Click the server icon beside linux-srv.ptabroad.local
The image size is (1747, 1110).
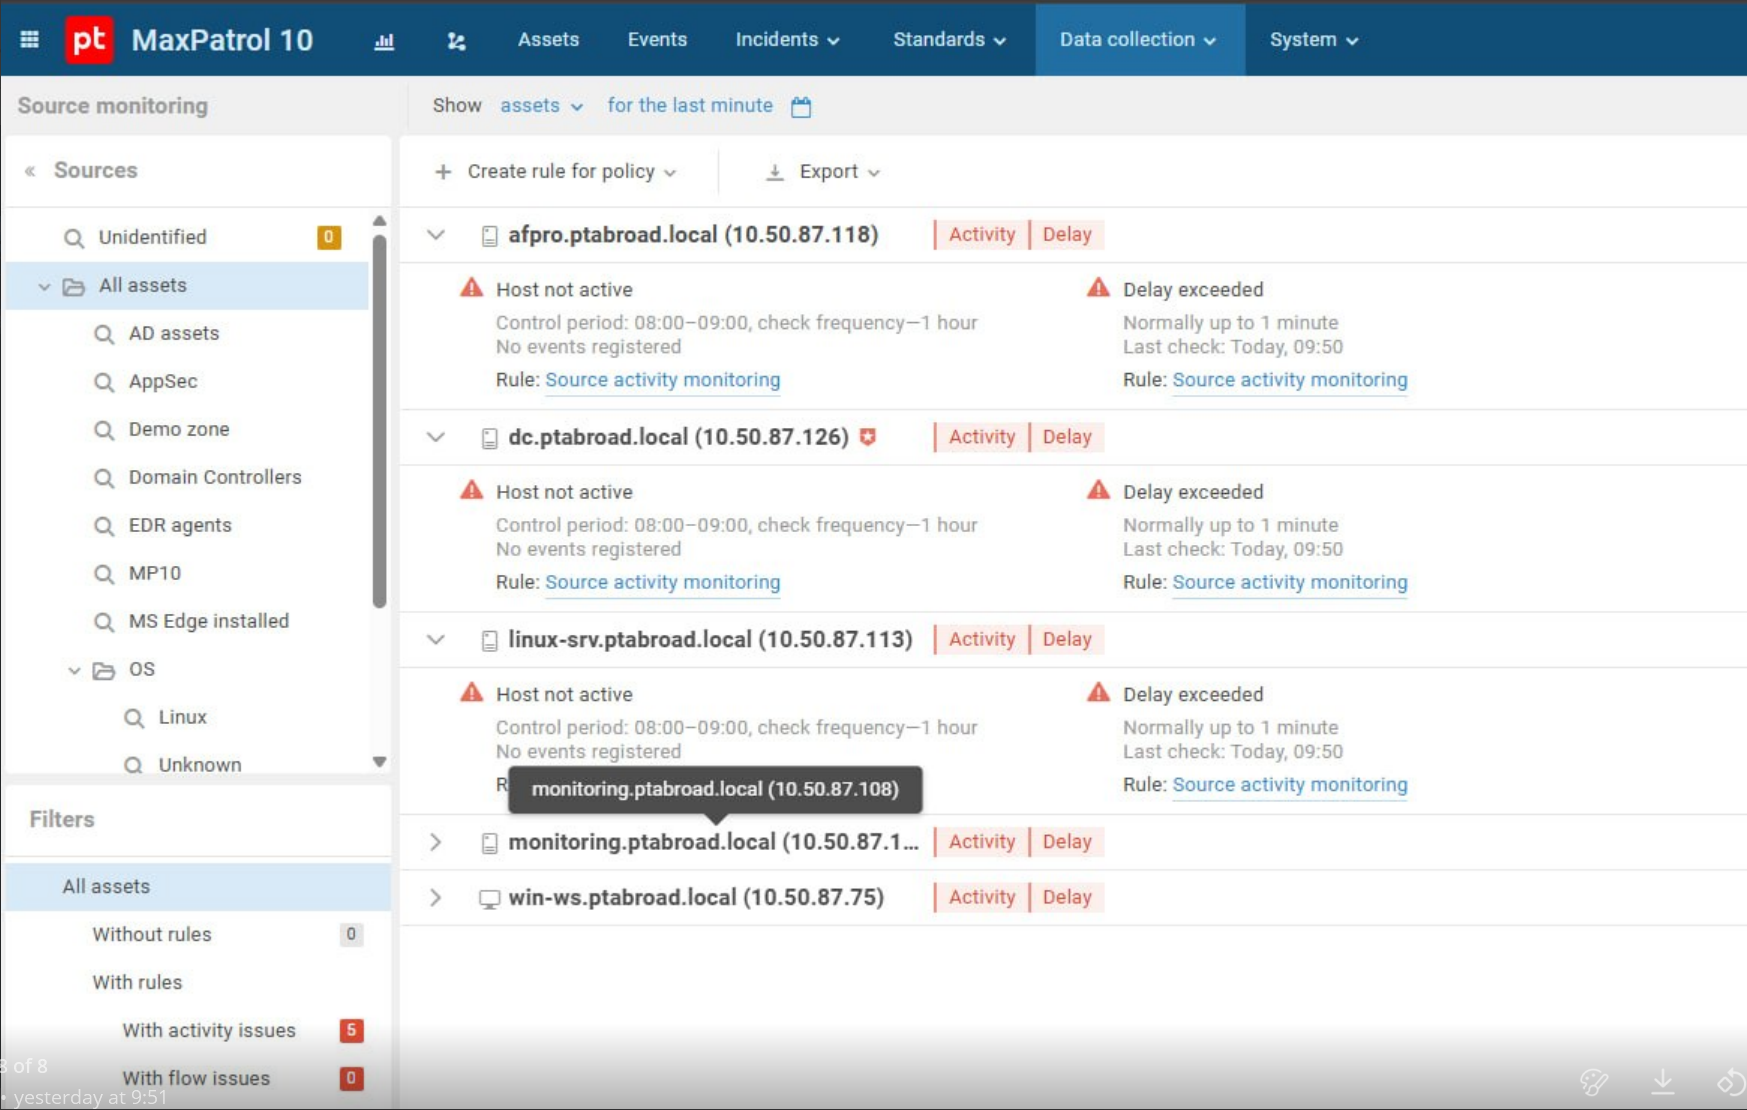click(x=489, y=640)
